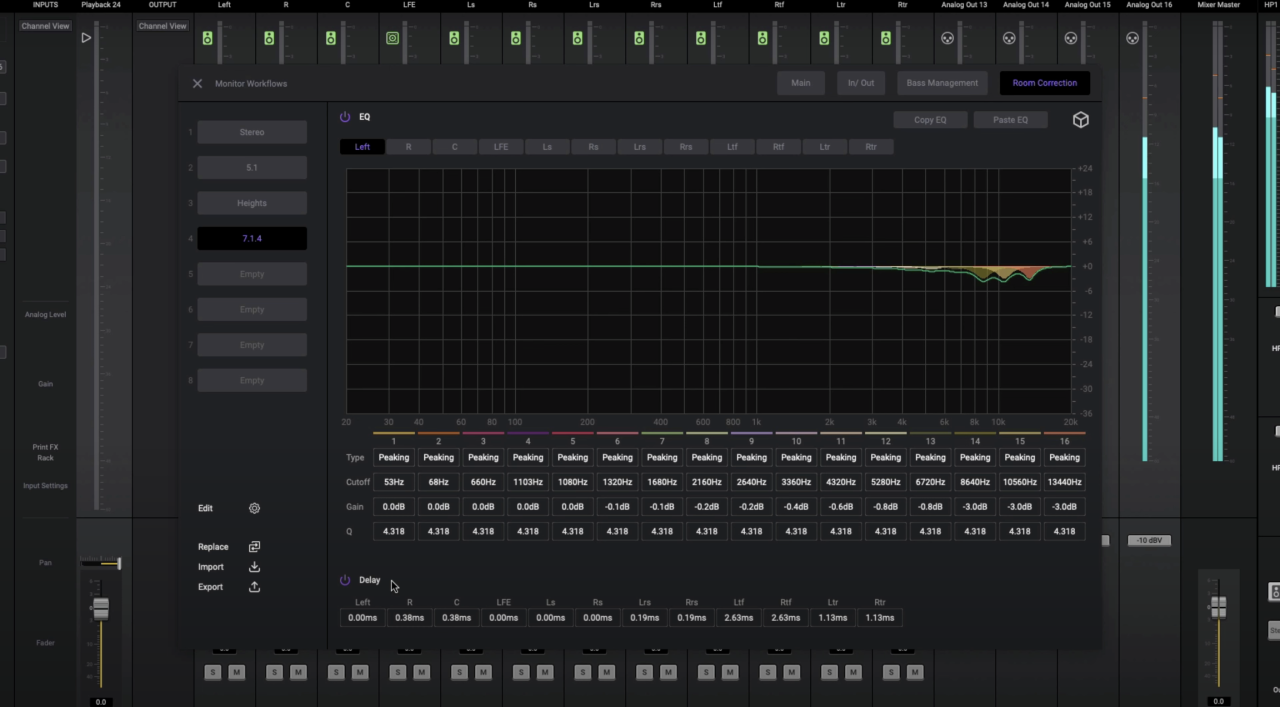Click the Edit gear icon
The width and height of the screenshot is (1280, 707).
coord(254,508)
